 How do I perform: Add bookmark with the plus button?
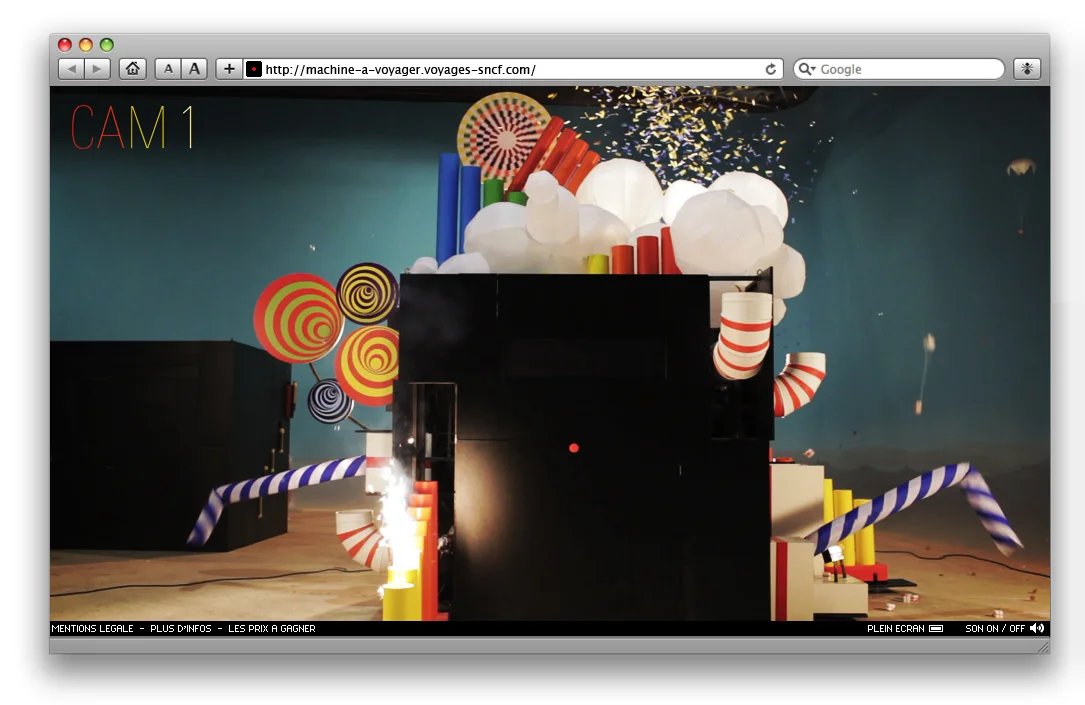pyautogui.click(x=229, y=69)
